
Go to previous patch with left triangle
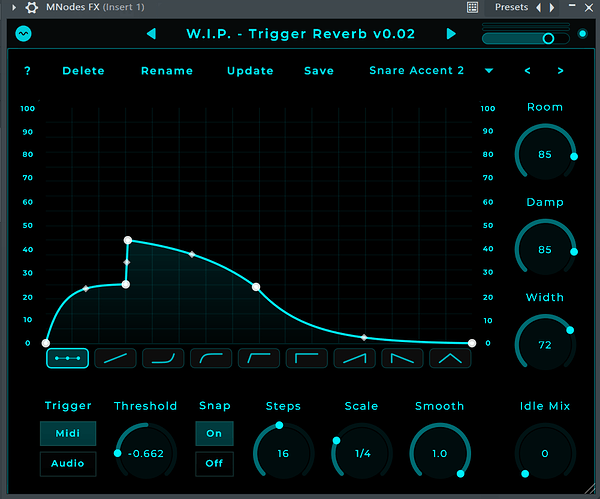coord(152,34)
